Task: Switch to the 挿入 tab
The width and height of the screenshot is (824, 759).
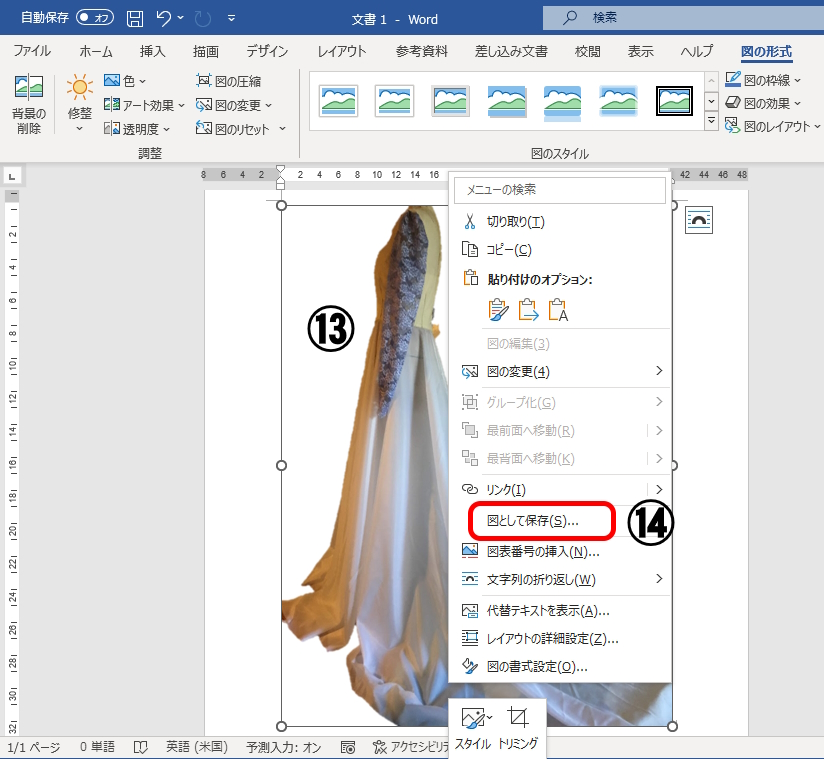Action: tap(153, 51)
